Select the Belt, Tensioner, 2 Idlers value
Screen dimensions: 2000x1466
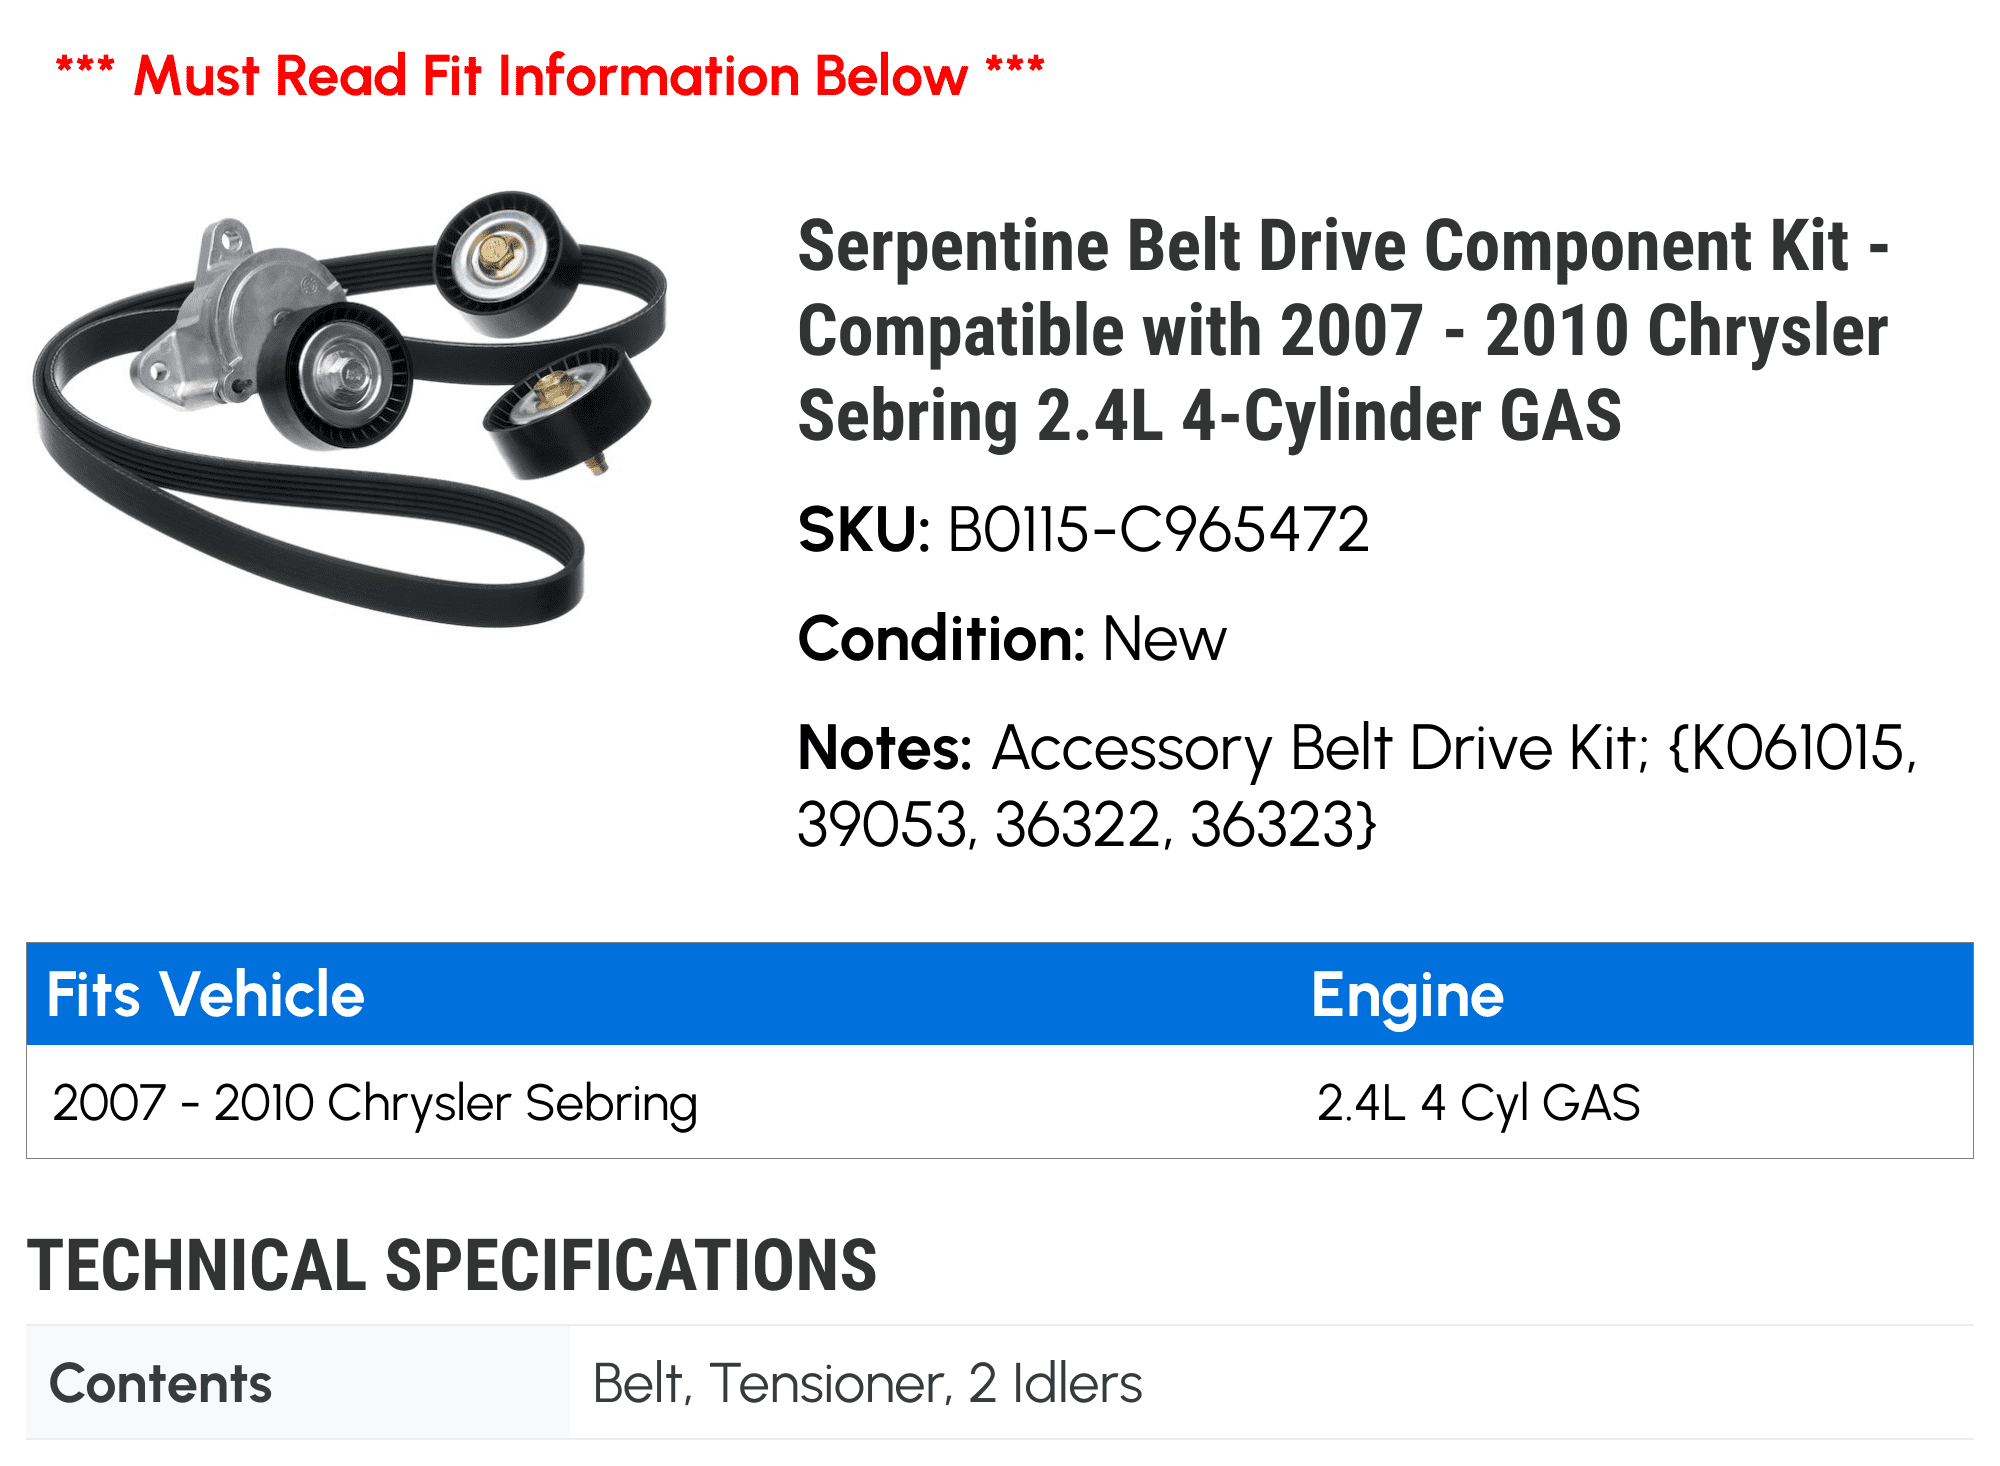click(867, 1383)
